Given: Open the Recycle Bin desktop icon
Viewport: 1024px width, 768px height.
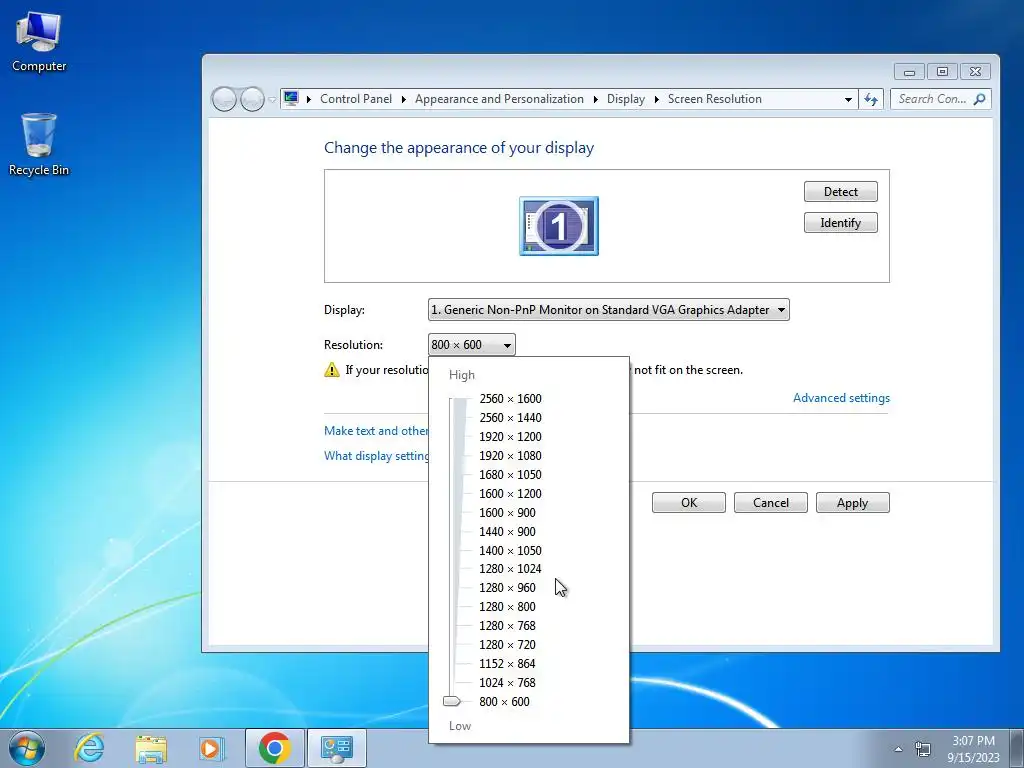Looking at the screenshot, I should (x=39, y=144).
